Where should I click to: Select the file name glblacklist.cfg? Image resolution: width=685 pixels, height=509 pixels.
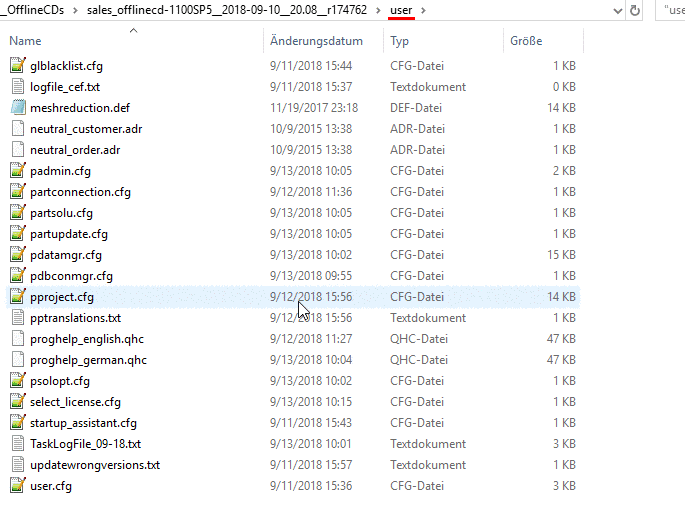coord(66,66)
